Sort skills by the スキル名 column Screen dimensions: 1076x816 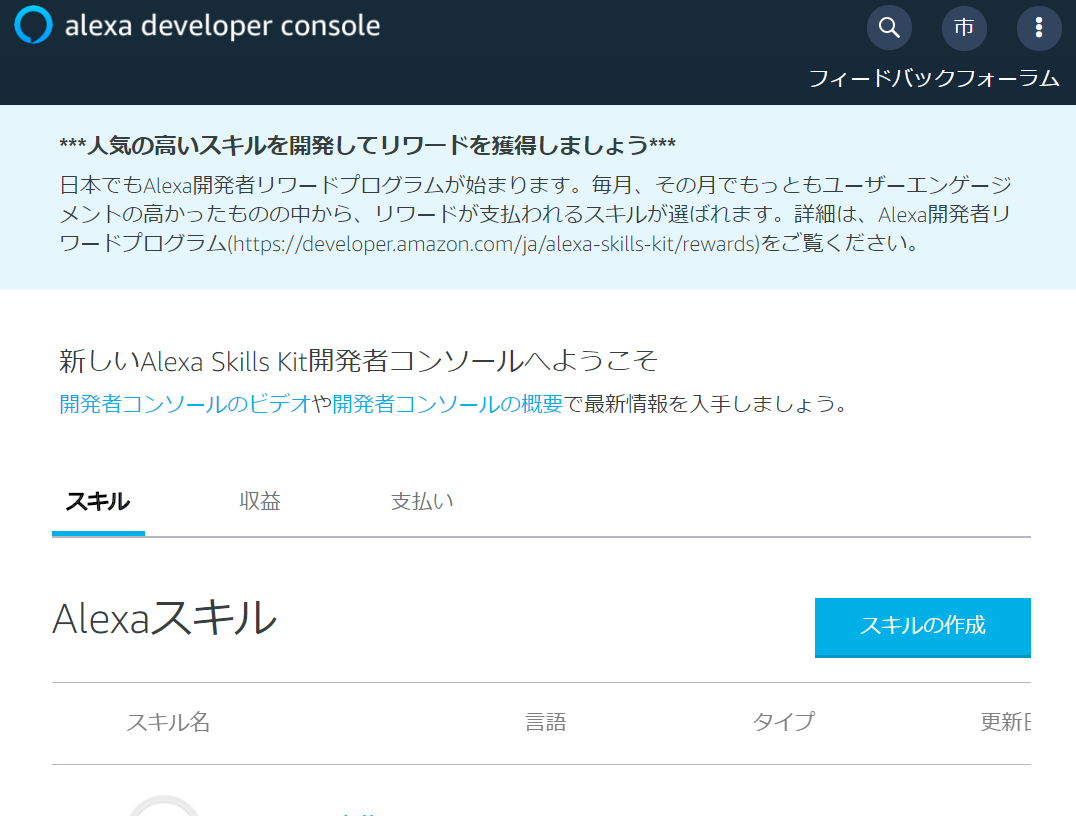(168, 723)
